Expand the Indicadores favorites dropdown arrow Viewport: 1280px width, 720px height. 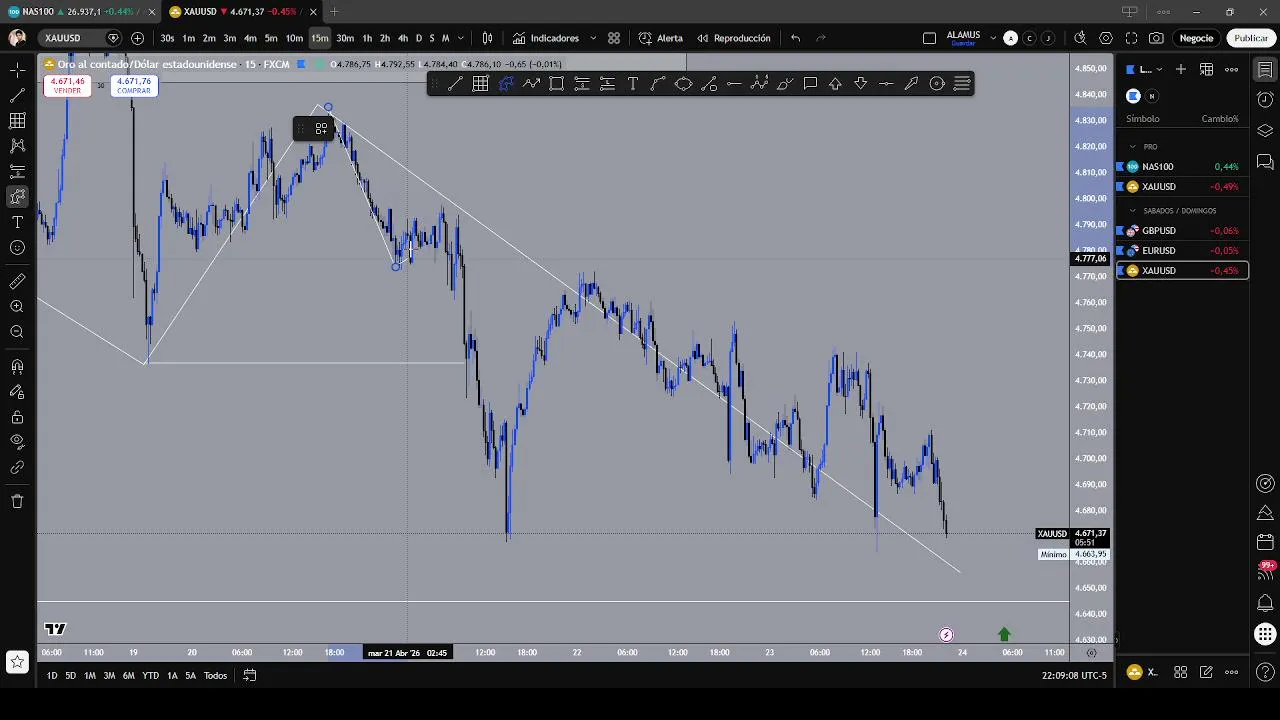[x=593, y=38]
